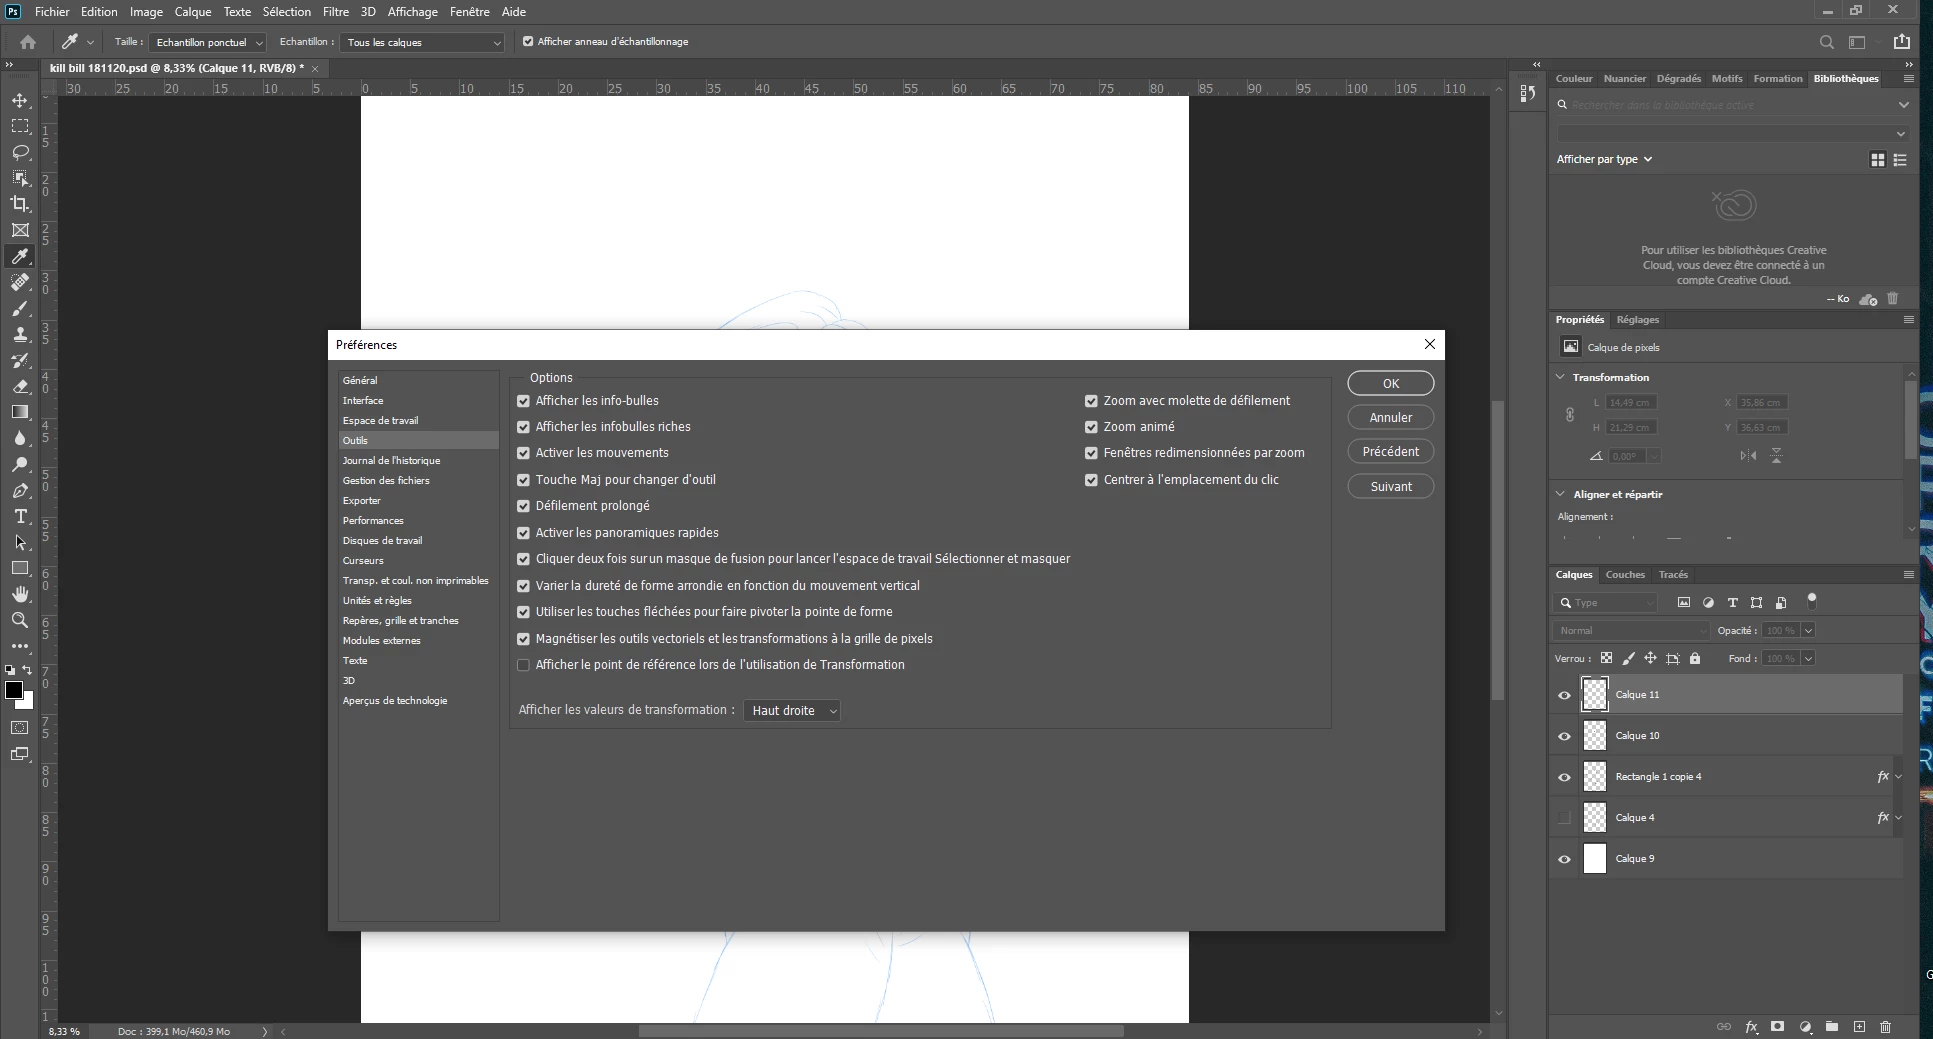
Task: Open the Réglages tab
Action: [1638, 320]
